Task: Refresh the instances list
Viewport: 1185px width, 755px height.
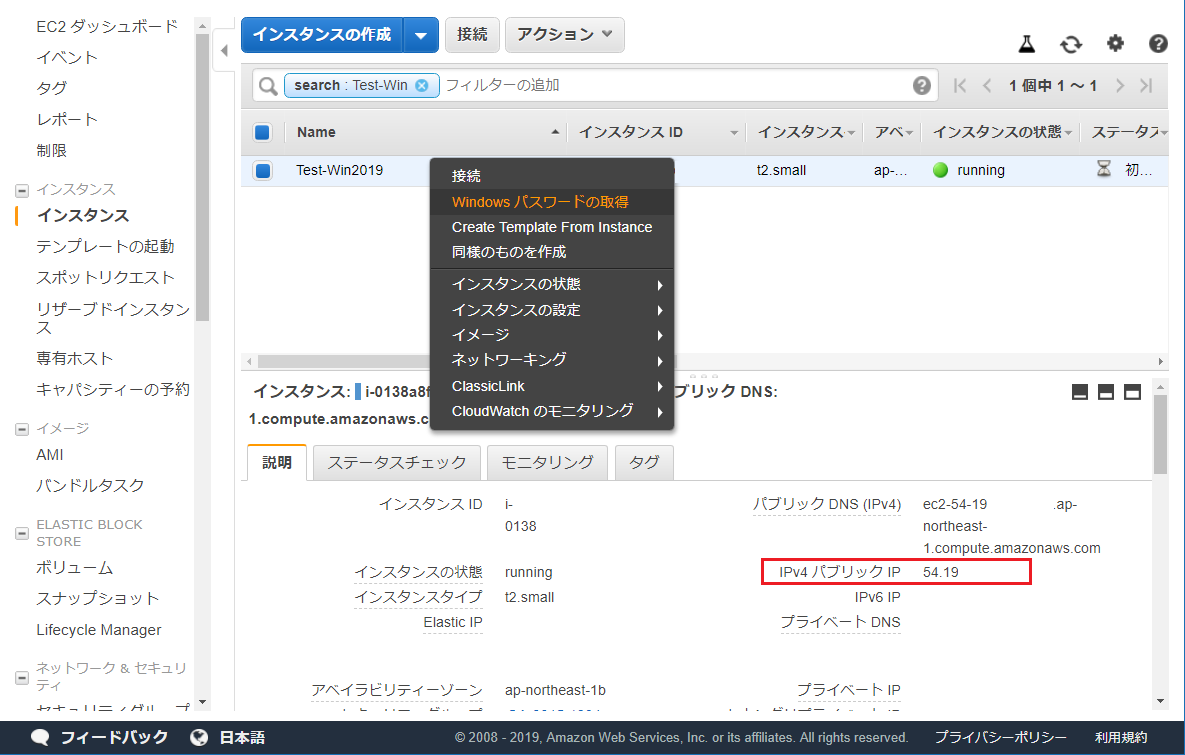Action: pyautogui.click(x=1070, y=44)
